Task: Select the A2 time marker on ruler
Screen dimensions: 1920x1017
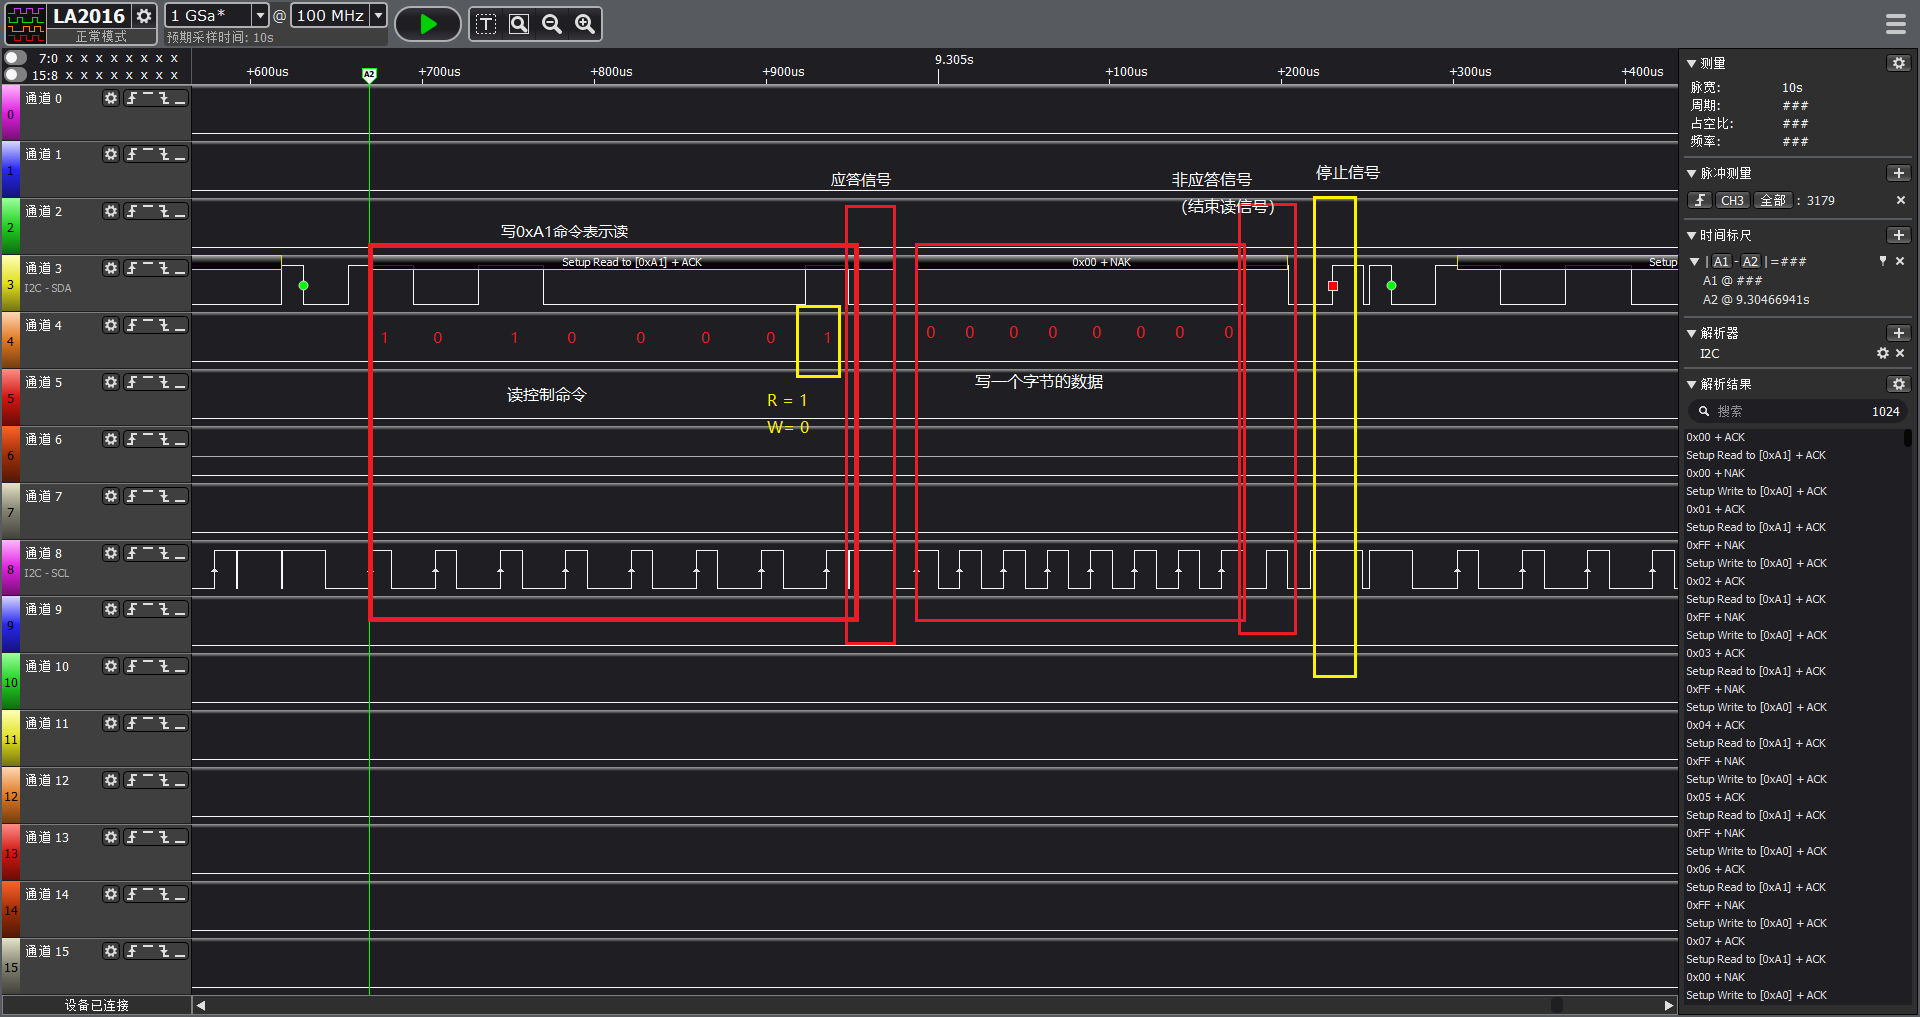Action: (x=369, y=75)
